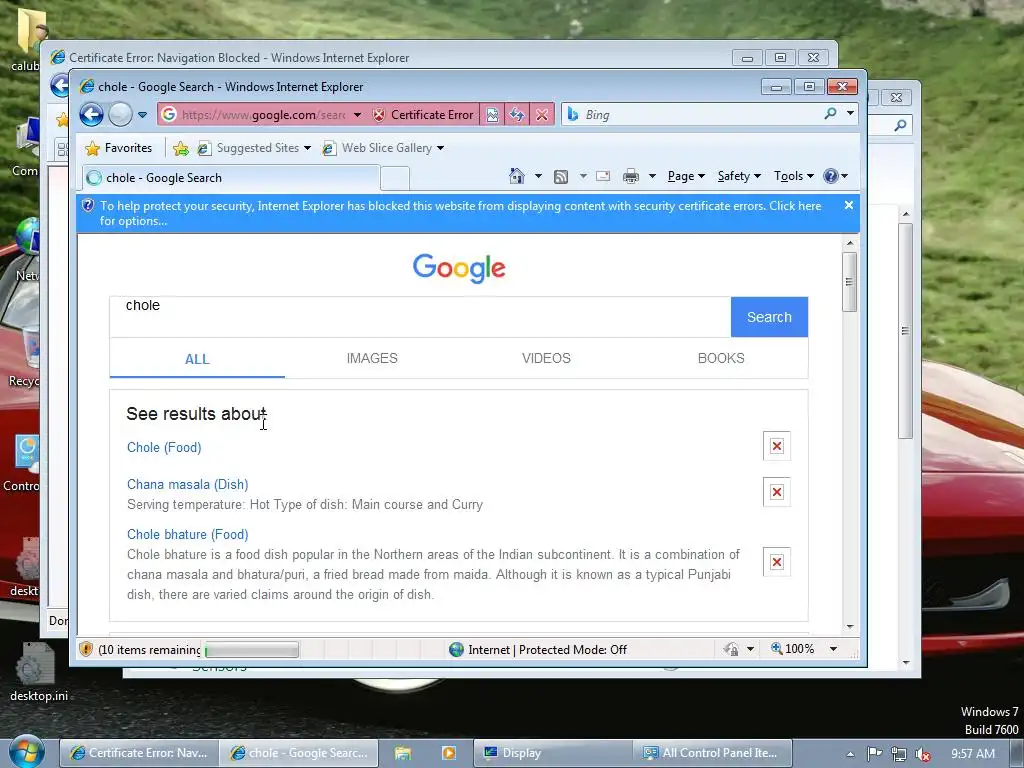Click the page loading progress bar

click(251, 650)
